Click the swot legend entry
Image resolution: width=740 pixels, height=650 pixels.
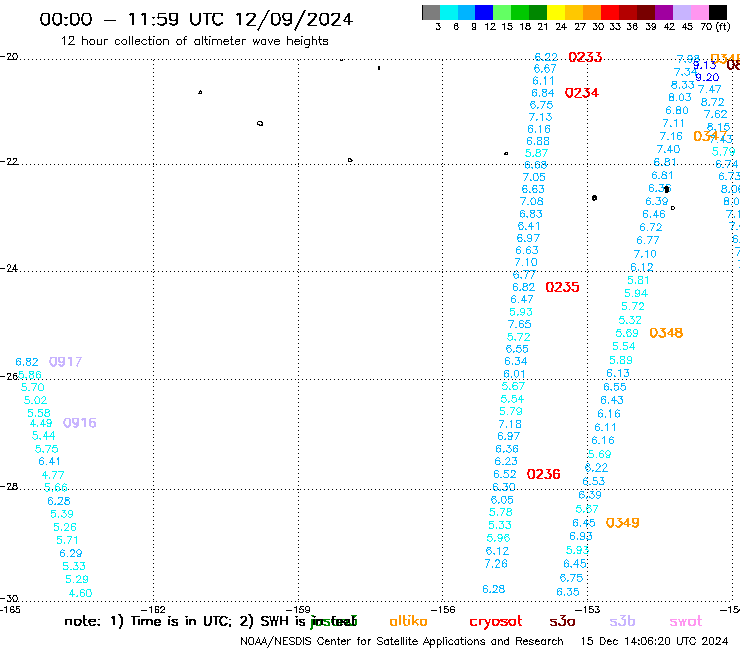[686, 621]
